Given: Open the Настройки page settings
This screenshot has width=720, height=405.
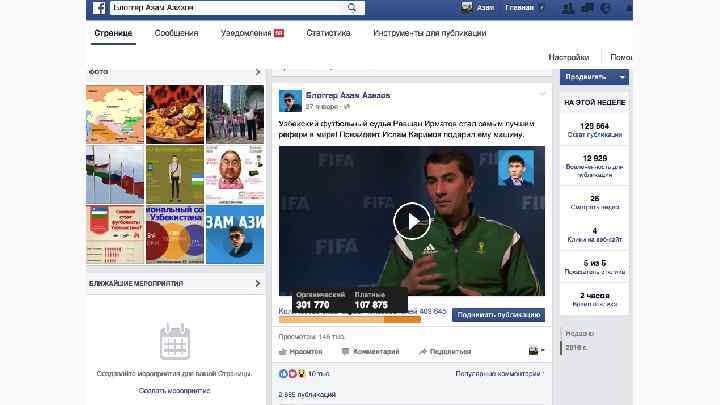Looking at the screenshot, I should pos(568,57).
